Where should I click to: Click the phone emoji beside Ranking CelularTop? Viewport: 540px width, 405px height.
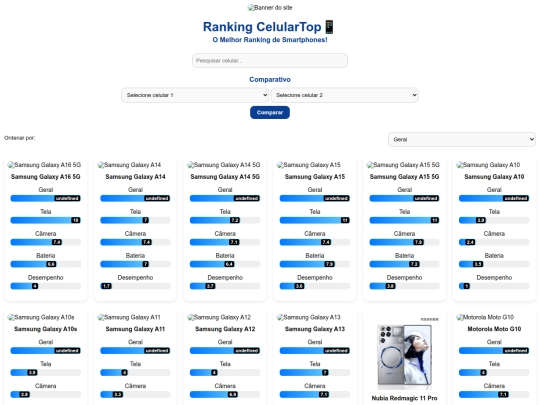(x=330, y=27)
